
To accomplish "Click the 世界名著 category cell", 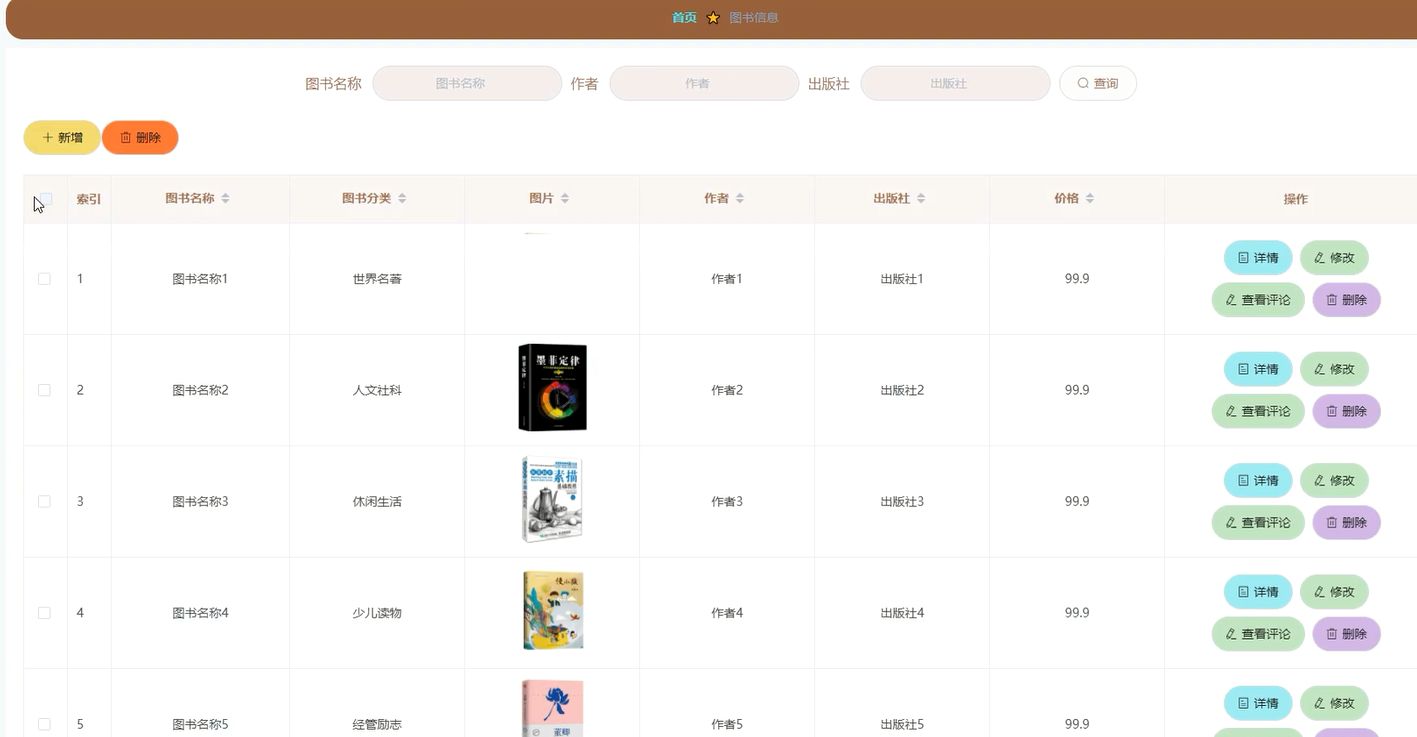I will [377, 279].
